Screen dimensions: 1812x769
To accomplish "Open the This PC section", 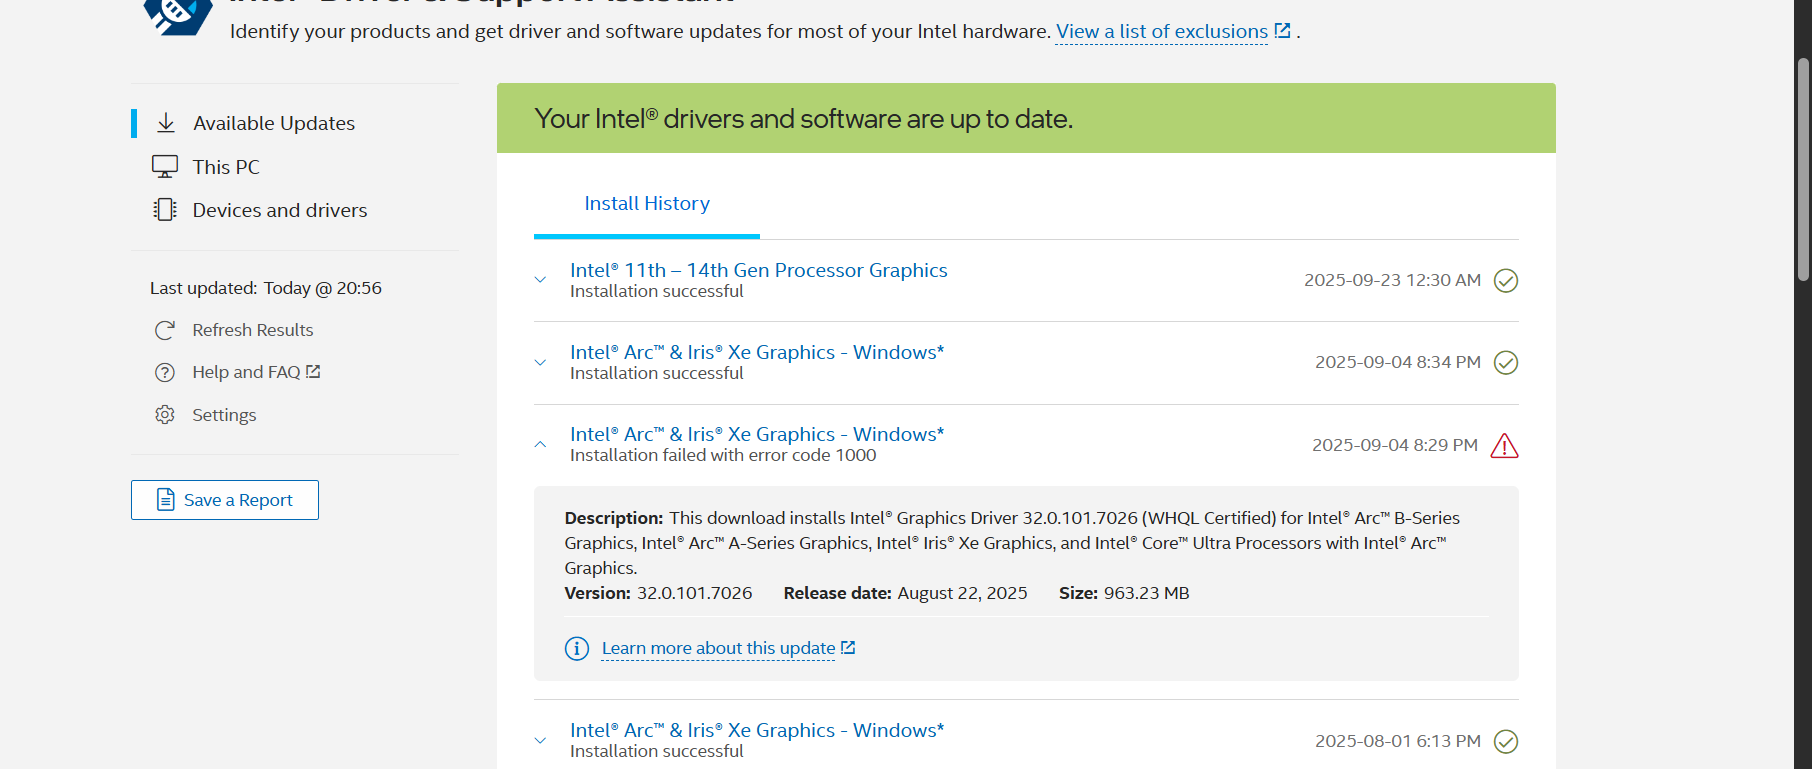I will tap(226, 167).
